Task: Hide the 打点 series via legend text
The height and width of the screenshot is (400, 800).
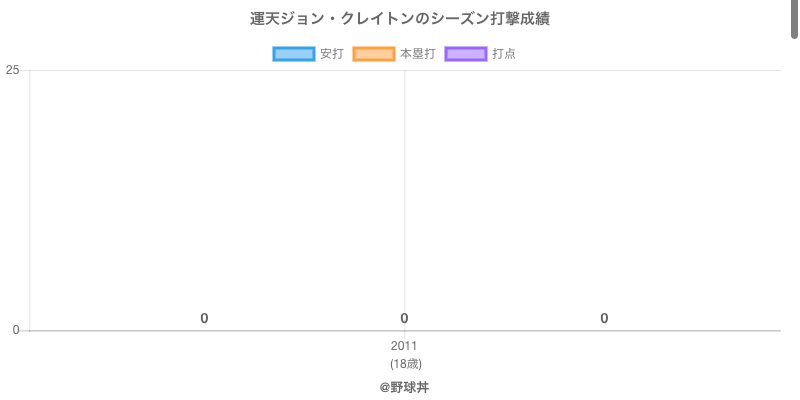Action: coord(504,54)
